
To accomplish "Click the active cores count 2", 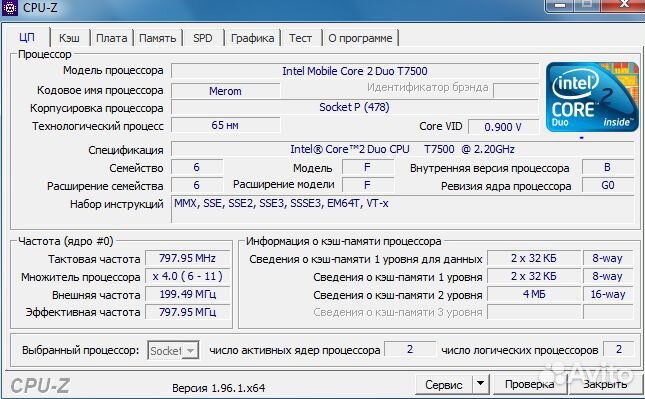I will [410, 349].
